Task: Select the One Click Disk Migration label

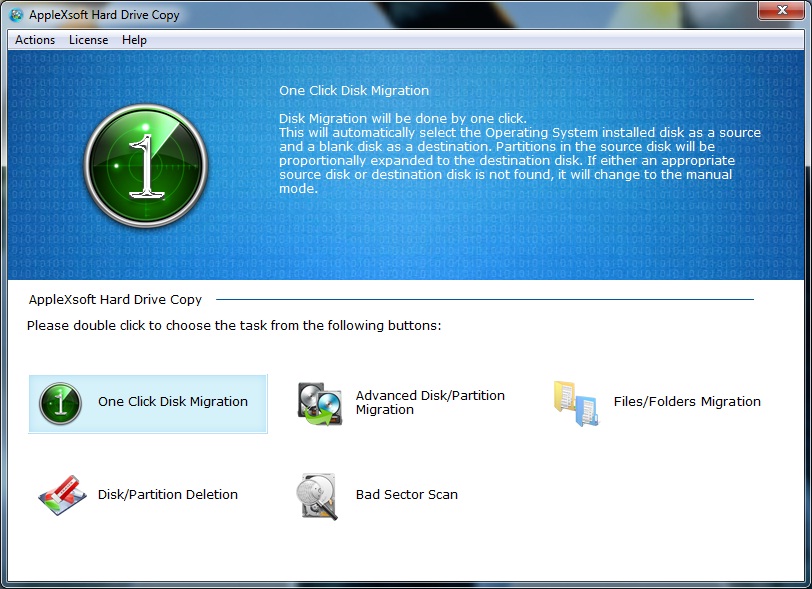Action: coord(173,401)
